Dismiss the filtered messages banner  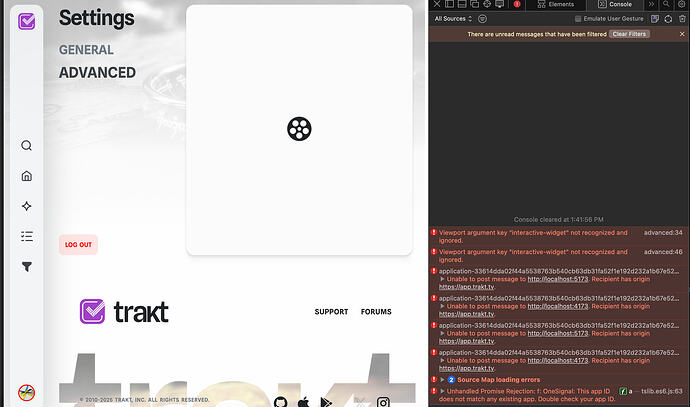(682, 34)
